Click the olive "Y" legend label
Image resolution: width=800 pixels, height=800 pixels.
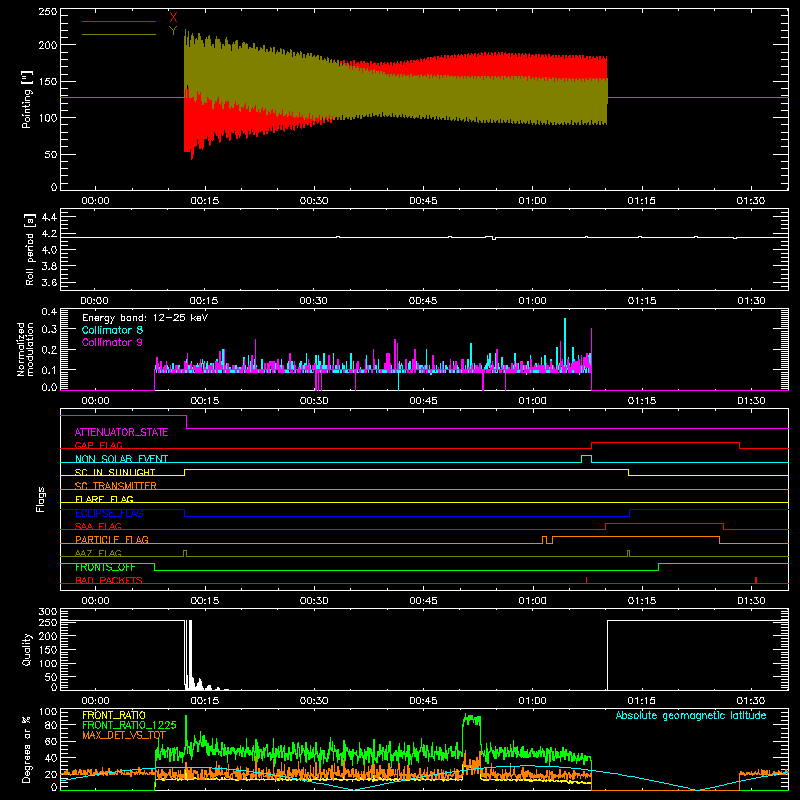[173, 31]
